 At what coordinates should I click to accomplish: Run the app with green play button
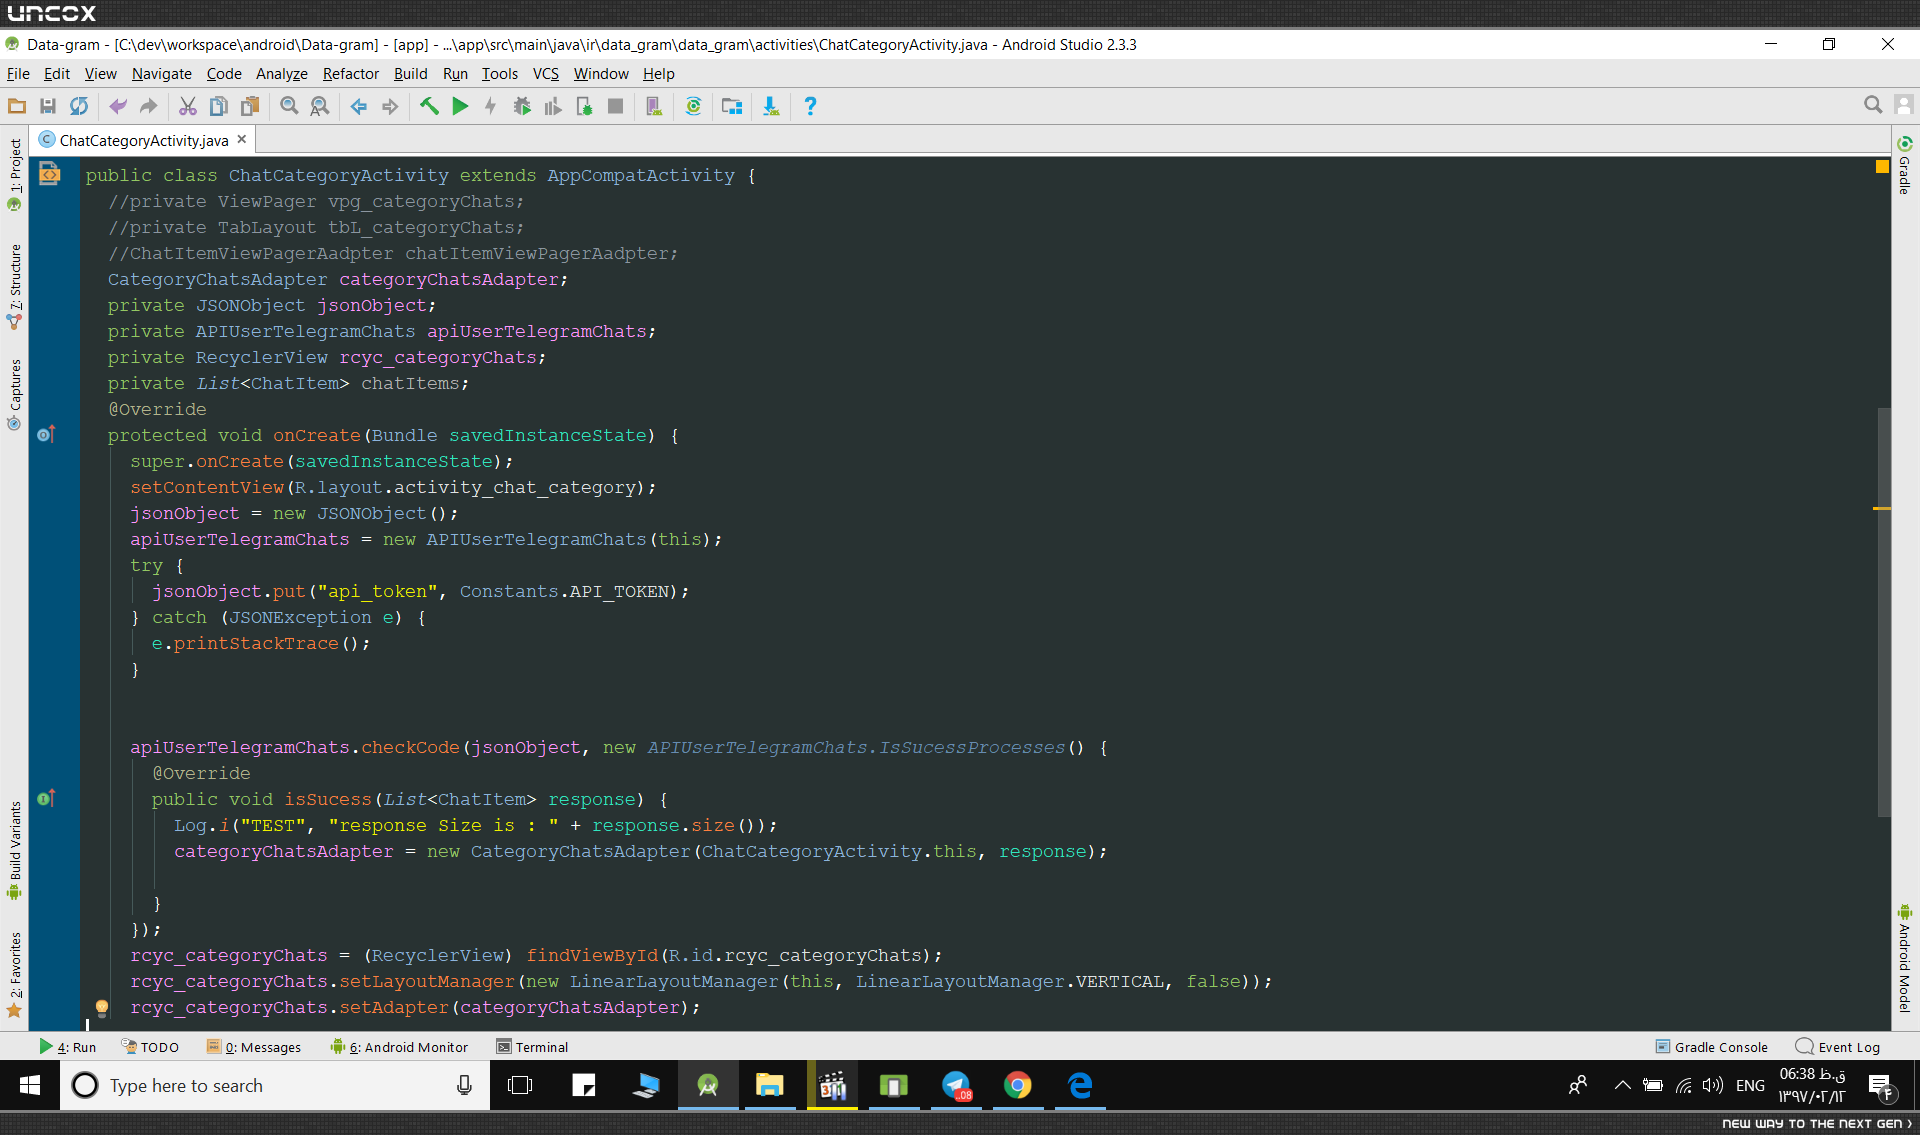coord(460,106)
